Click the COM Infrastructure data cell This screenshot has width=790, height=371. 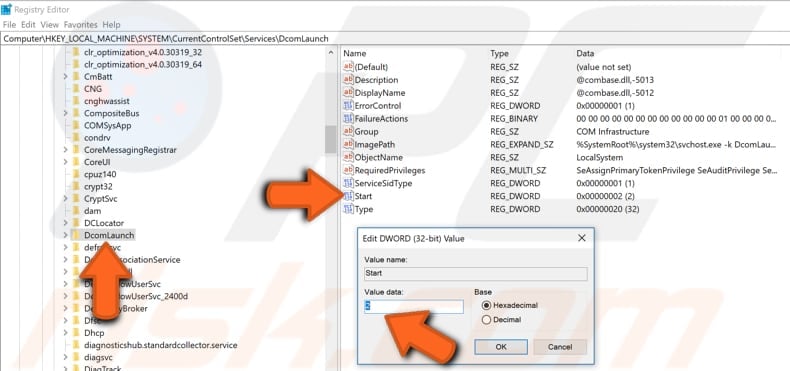click(613, 132)
